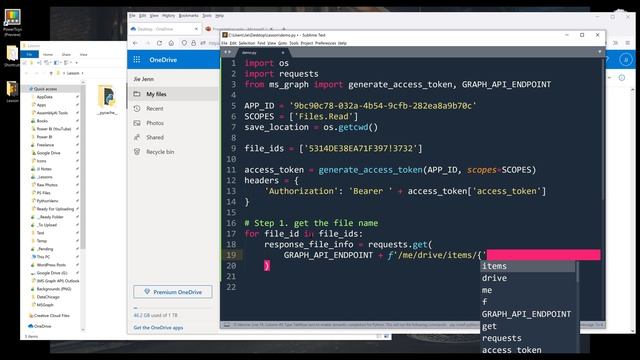Open the Sublime Text Find menu
Image resolution: width=640 pixels, height=360 pixels.
coord(261,43)
